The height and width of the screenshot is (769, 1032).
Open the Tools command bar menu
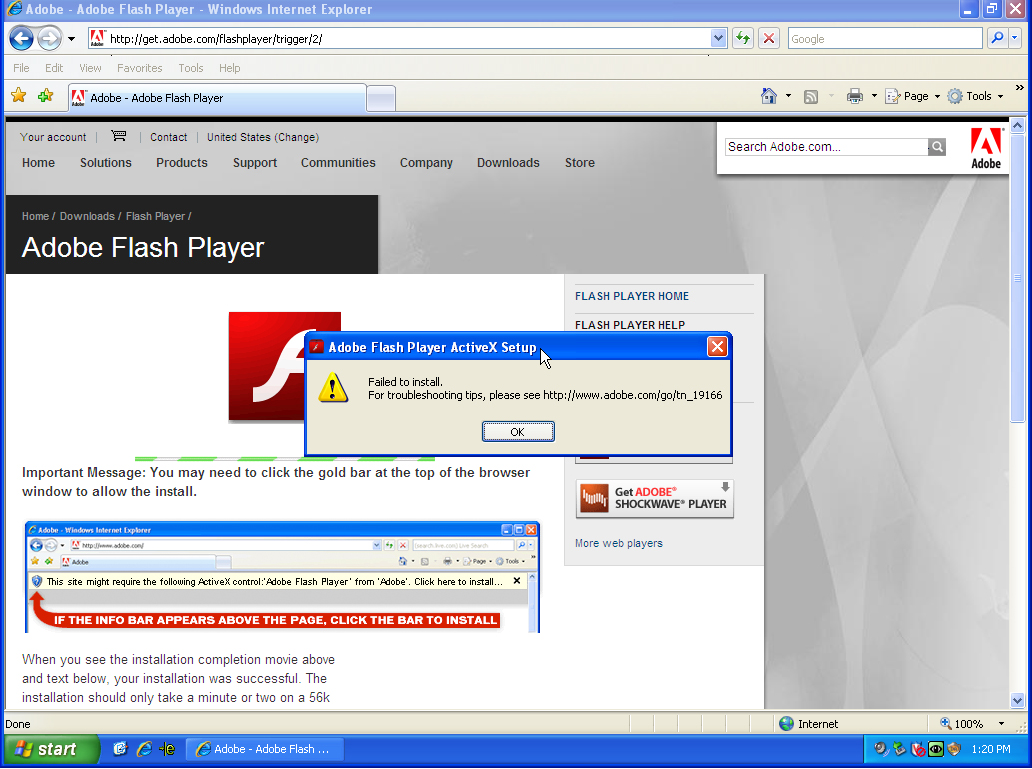pyautogui.click(x=975, y=96)
